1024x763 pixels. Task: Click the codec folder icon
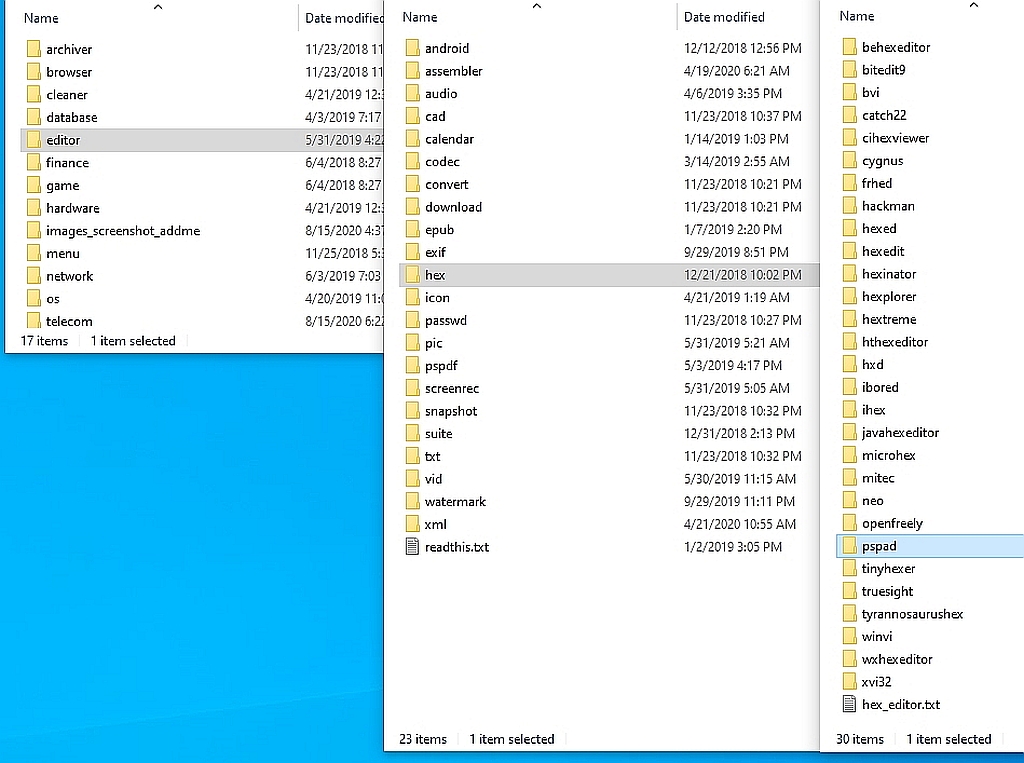pos(412,161)
